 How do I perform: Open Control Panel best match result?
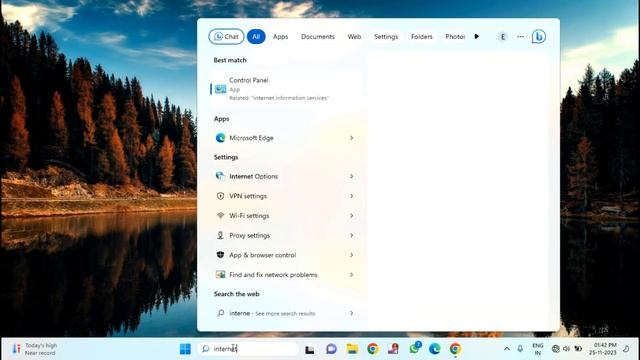tap(286, 89)
